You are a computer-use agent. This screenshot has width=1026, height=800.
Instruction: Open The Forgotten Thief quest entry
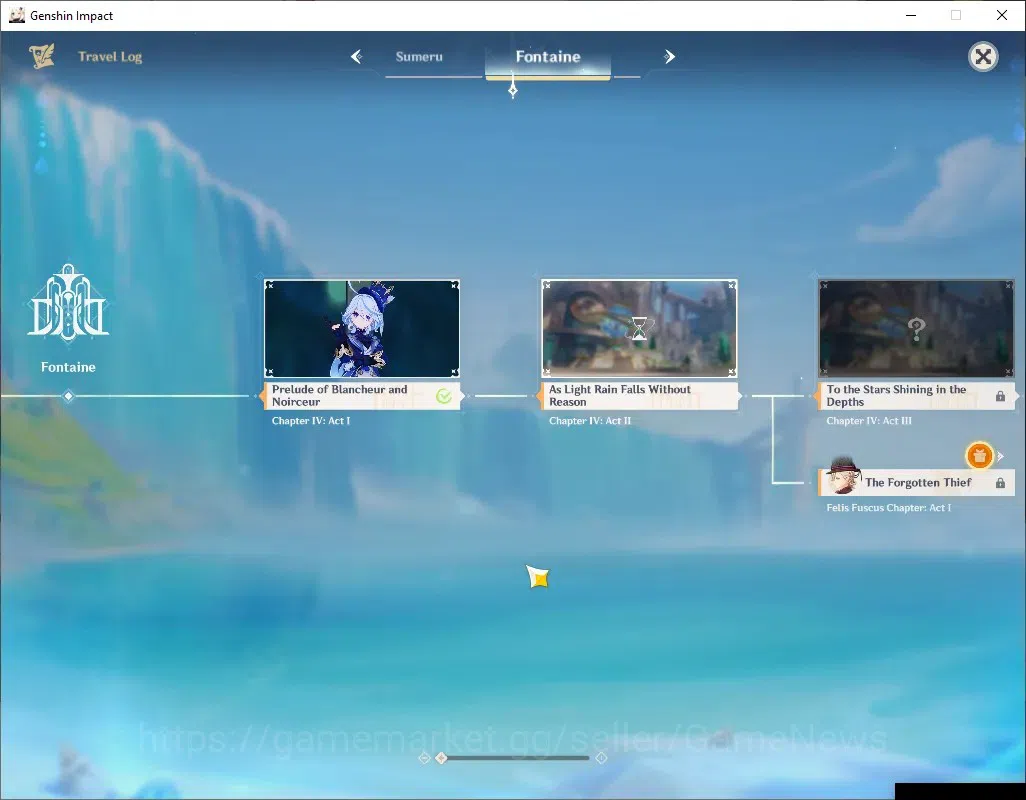point(916,483)
